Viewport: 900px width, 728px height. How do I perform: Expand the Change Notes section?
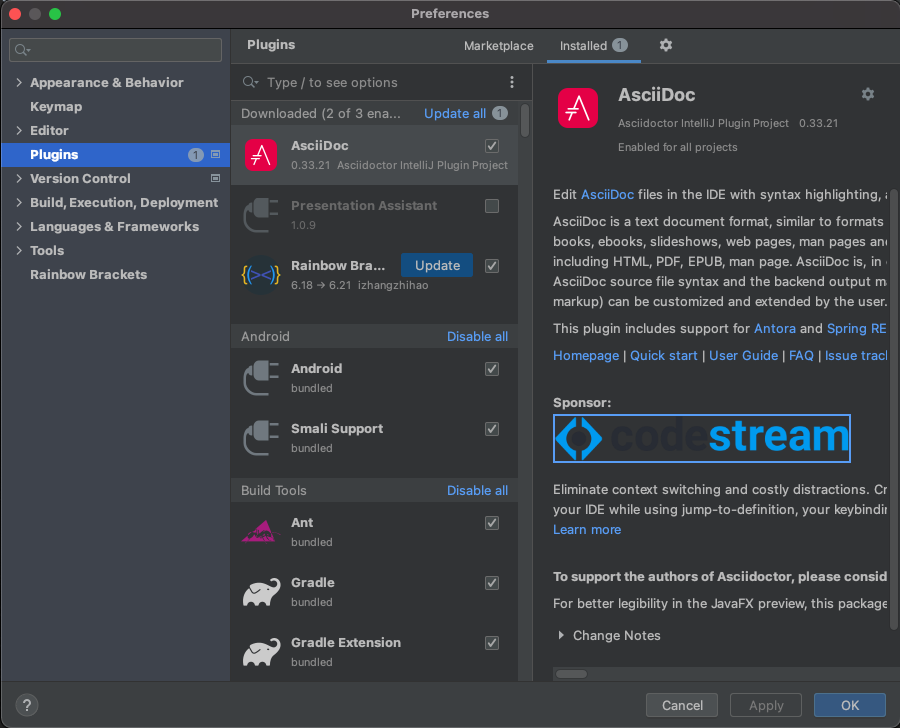561,636
